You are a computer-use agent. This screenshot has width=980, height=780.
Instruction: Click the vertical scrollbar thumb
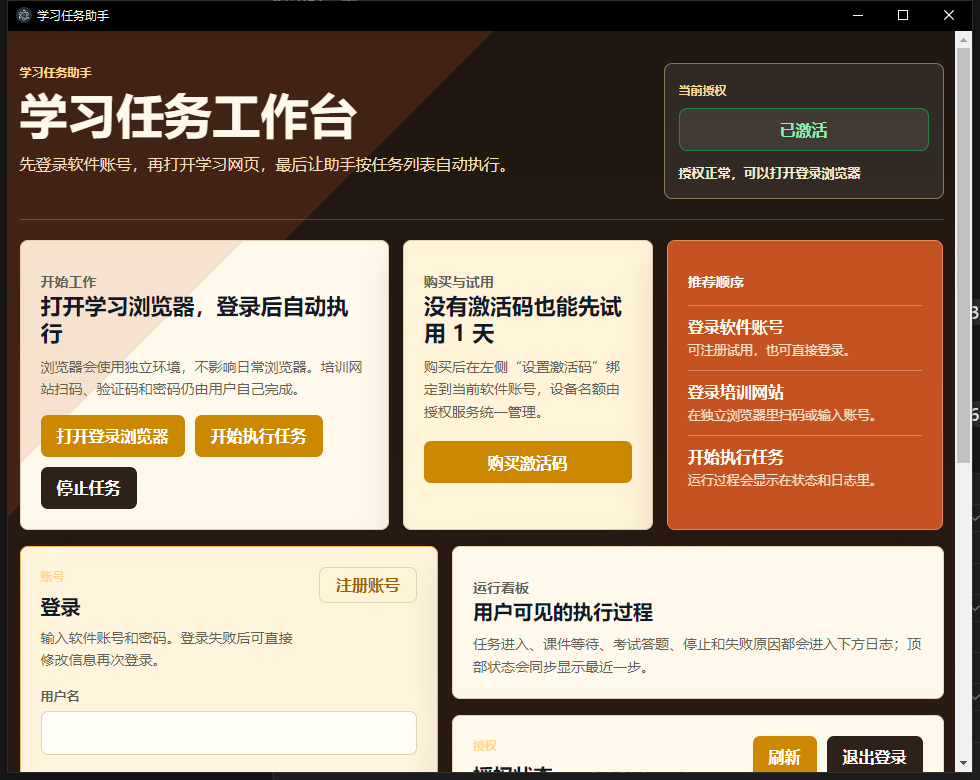coord(963,255)
